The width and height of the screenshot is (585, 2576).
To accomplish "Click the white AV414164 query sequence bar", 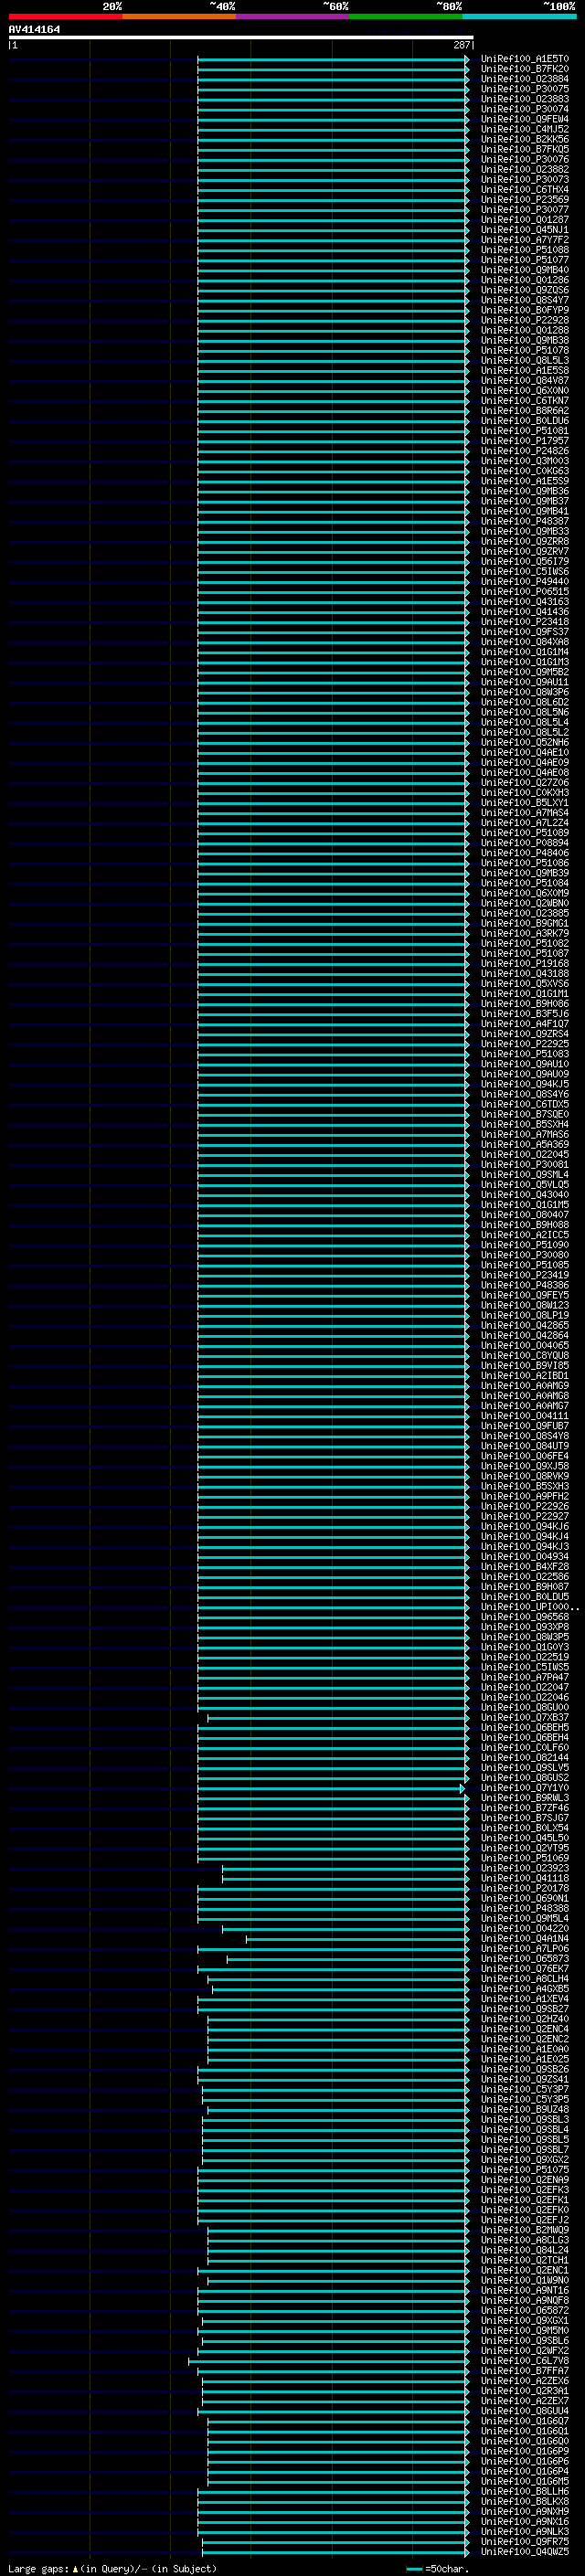I will 241,37.
